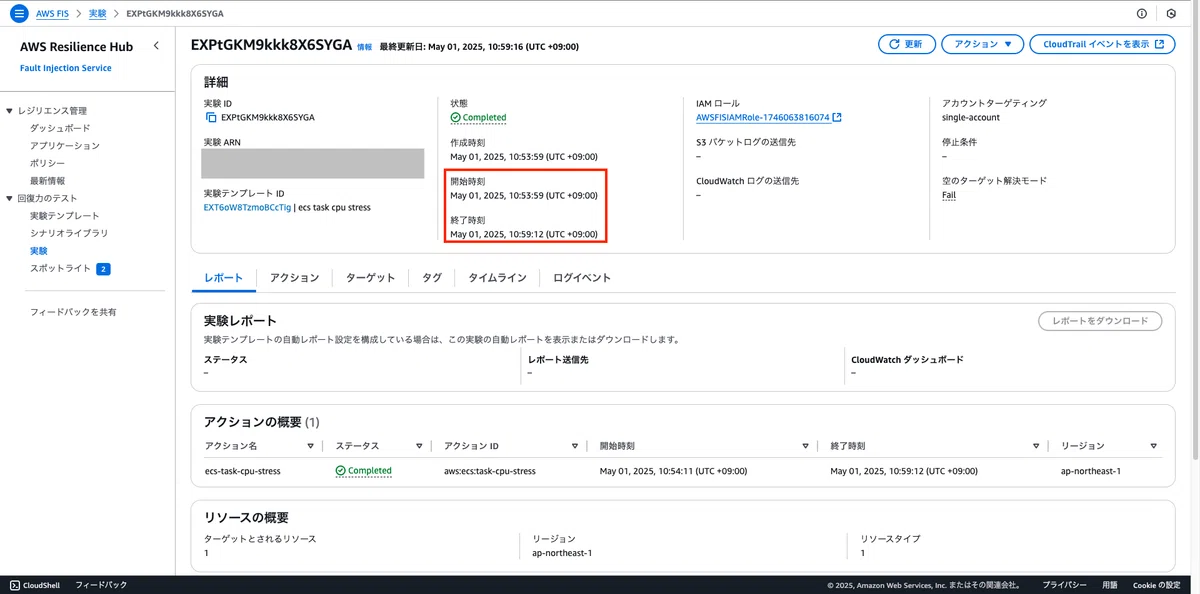Click action start time 10:54:11 cell
The width and height of the screenshot is (1200, 594).
click(x=673, y=471)
